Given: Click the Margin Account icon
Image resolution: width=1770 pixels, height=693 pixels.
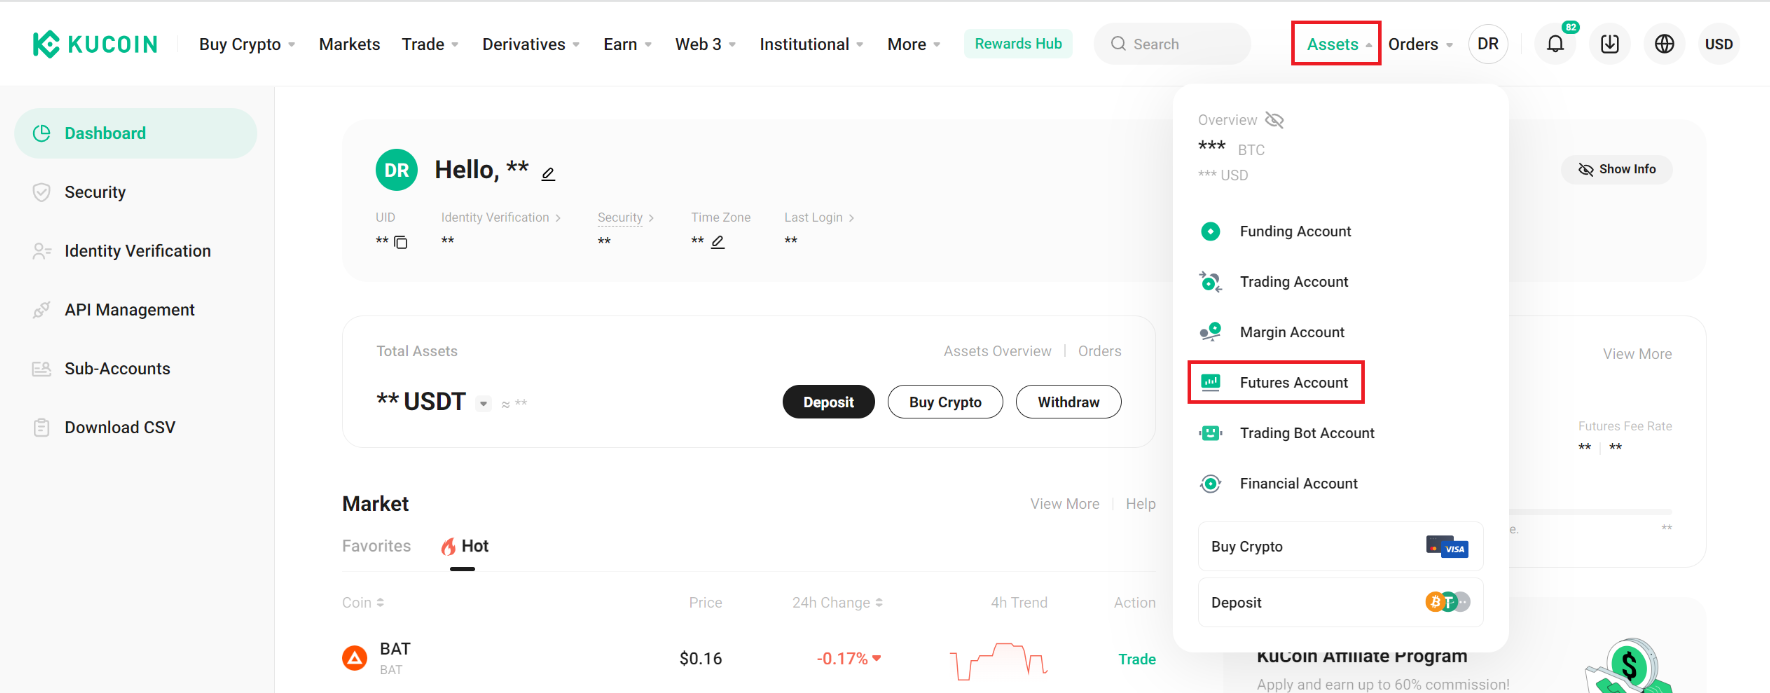Looking at the screenshot, I should (1210, 332).
